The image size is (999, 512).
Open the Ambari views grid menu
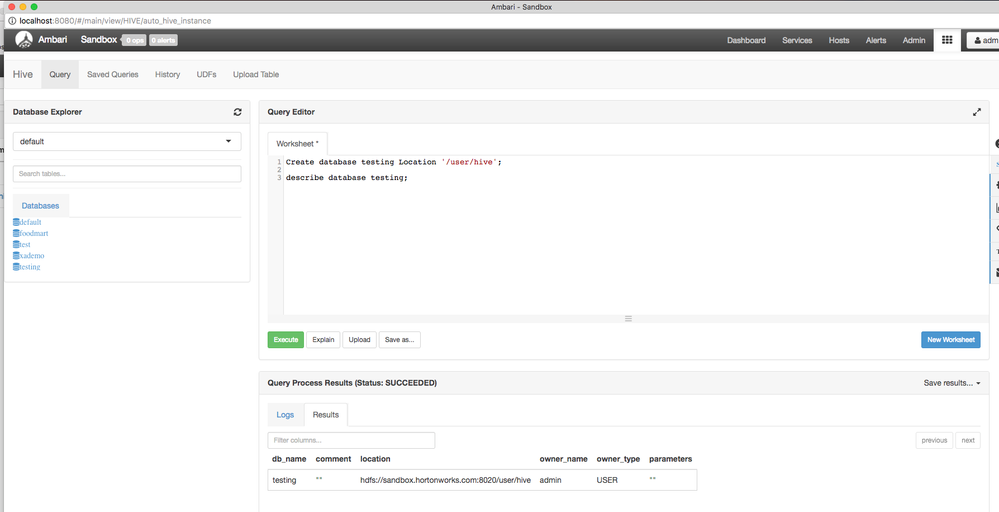(945, 40)
